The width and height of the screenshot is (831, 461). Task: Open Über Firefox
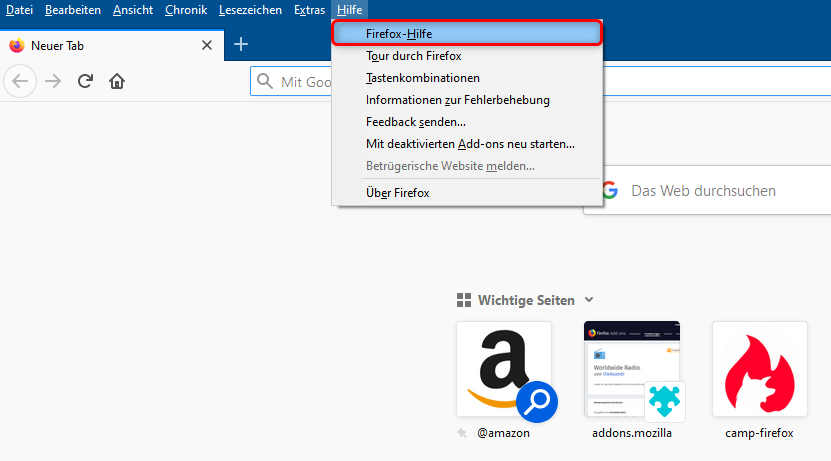[467, 193]
